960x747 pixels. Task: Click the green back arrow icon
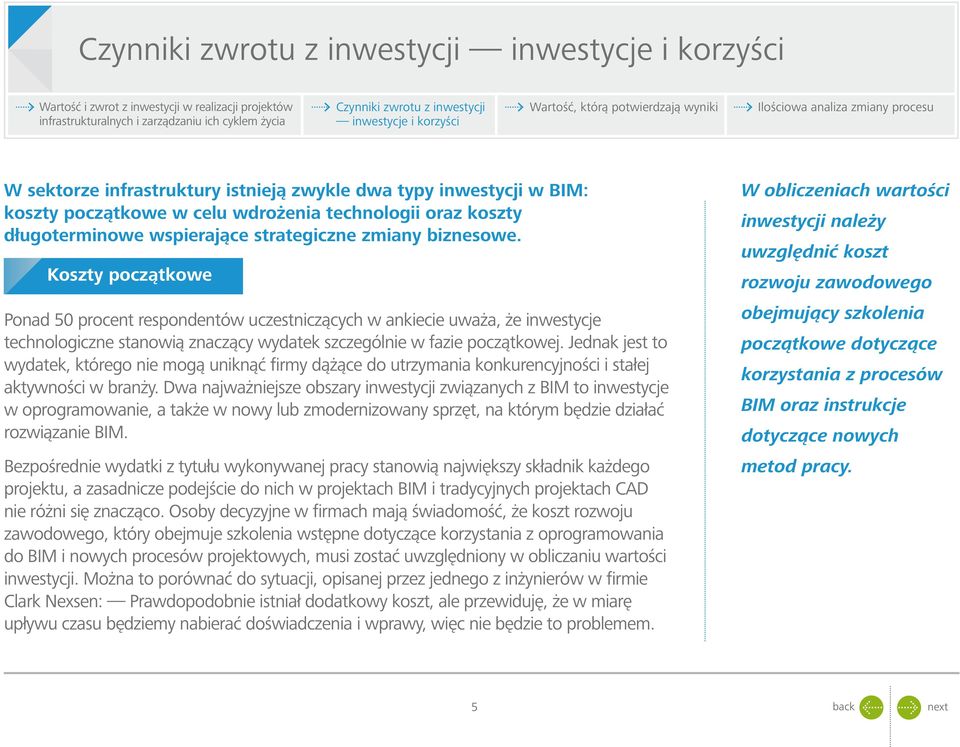click(x=871, y=707)
